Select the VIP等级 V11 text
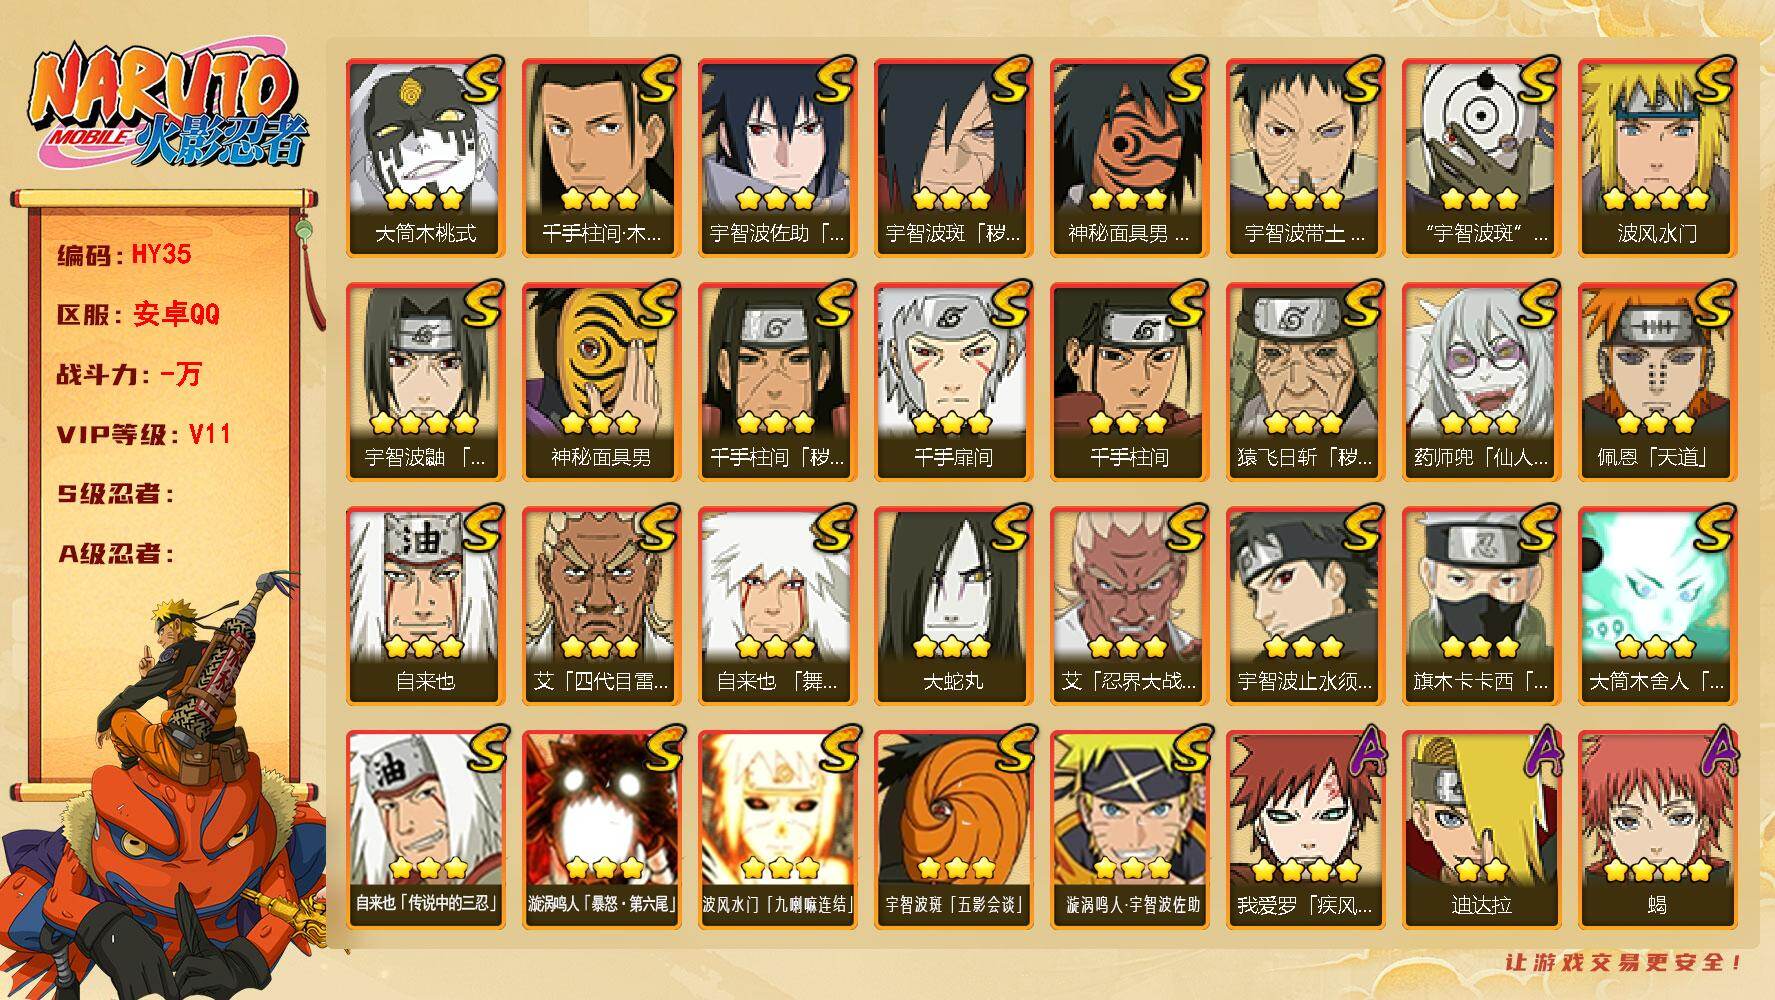 [144, 434]
